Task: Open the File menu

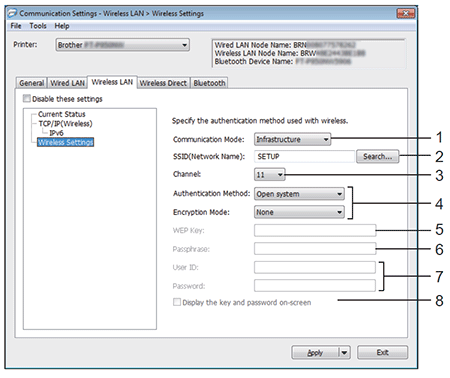Action: pos(16,26)
